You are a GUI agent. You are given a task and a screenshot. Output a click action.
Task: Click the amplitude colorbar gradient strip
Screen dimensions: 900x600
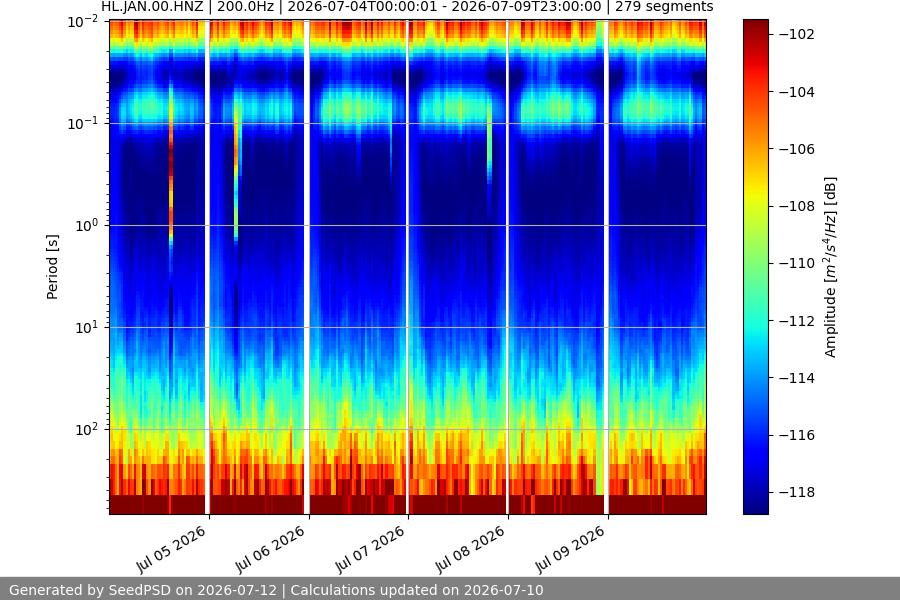pos(756,267)
